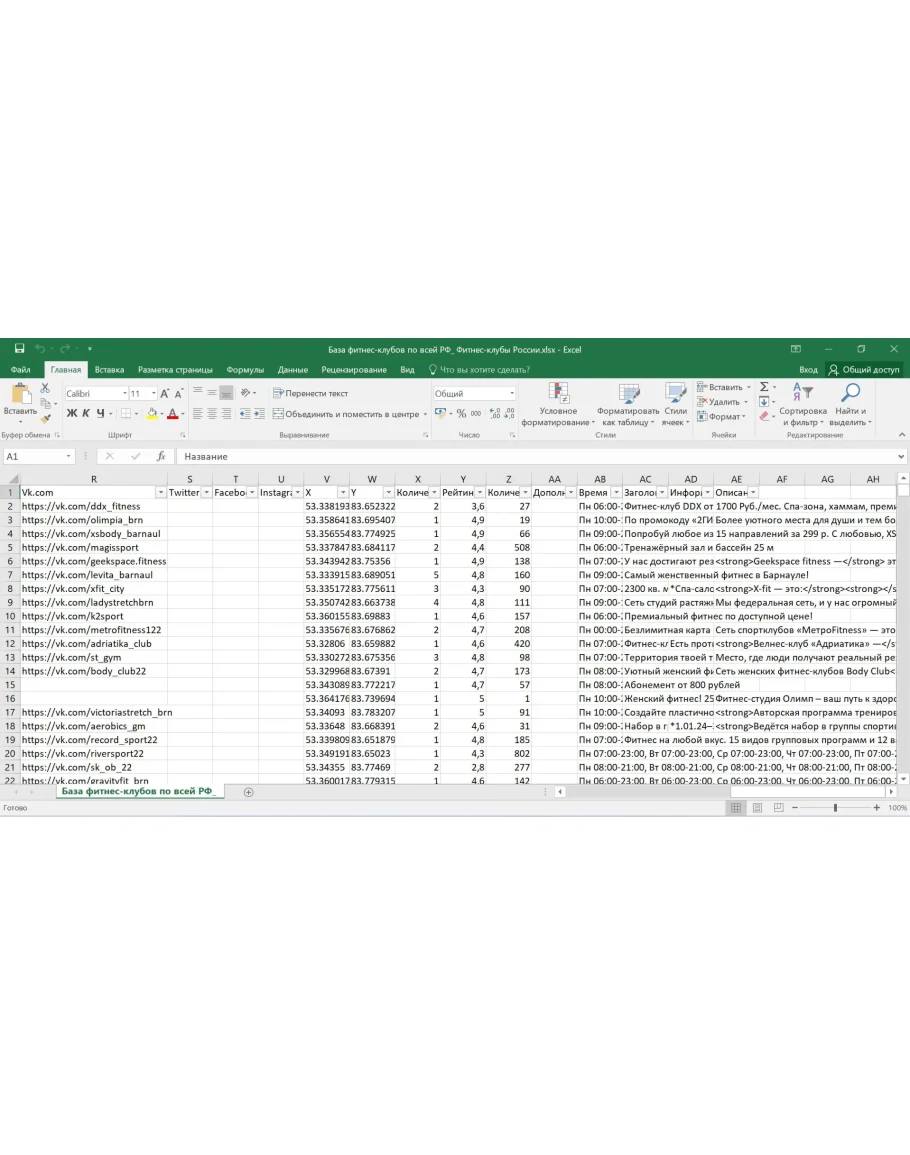Toggle center horizontal alignment
The height and width of the screenshot is (1155, 910).
(x=211, y=414)
